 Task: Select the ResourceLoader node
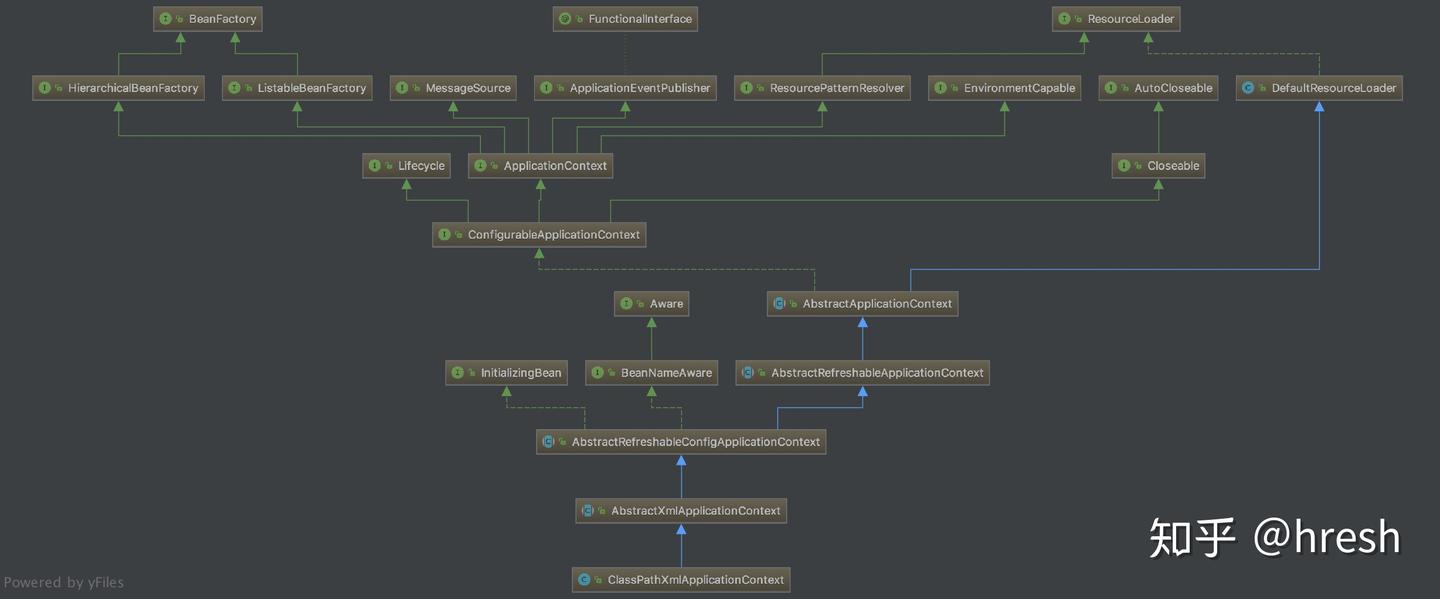[1116, 19]
